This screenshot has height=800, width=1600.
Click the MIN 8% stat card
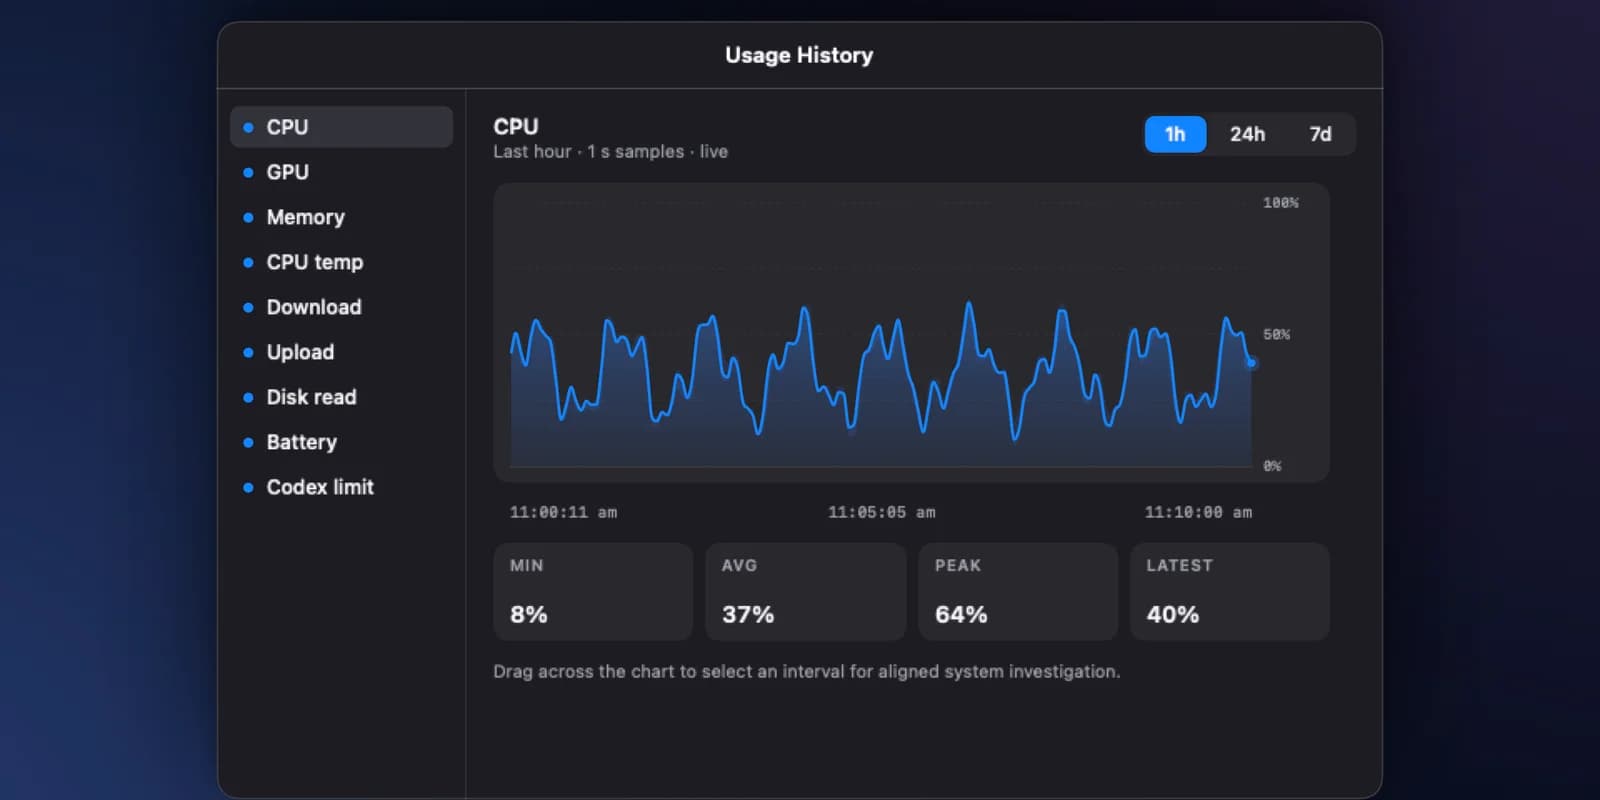pyautogui.click(x=593, y=591)
